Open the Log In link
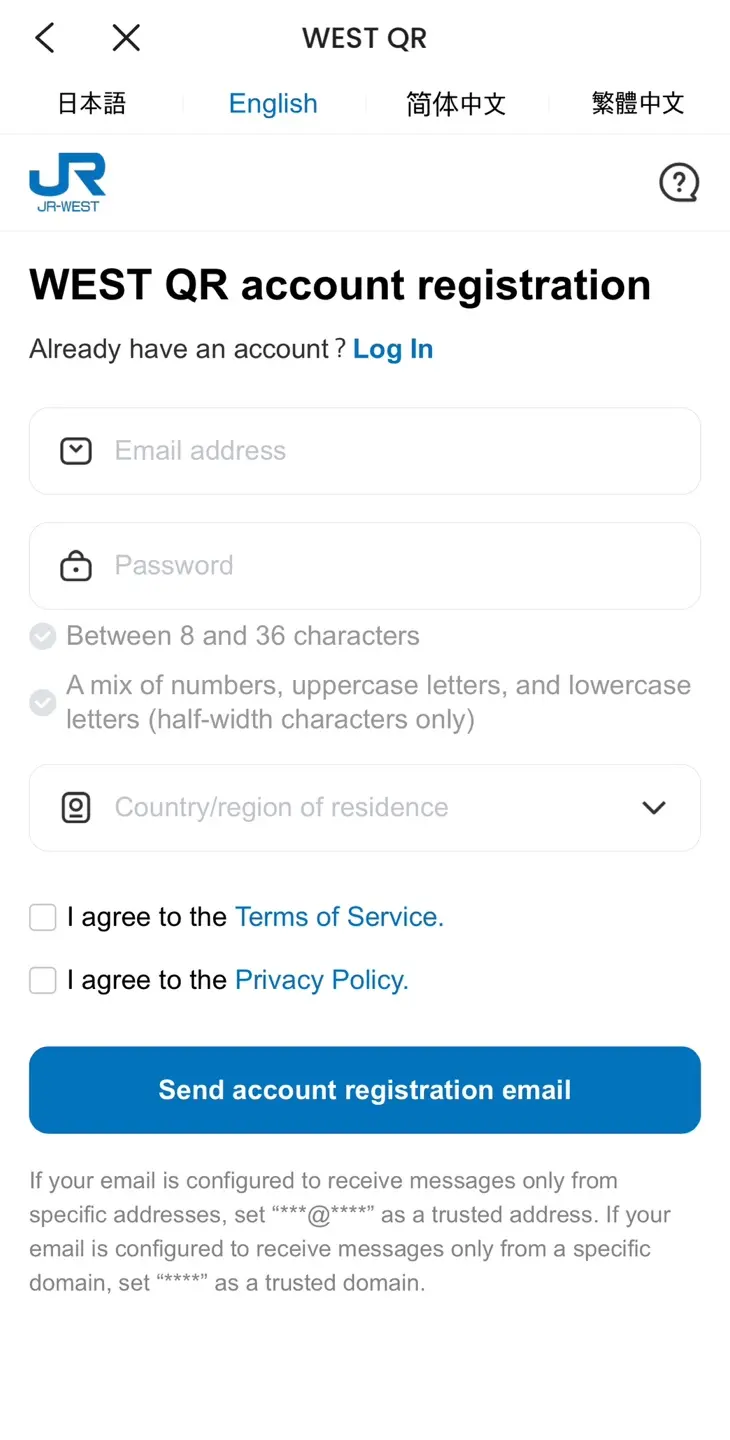730x1440 pixels. (x=393, y=349)
